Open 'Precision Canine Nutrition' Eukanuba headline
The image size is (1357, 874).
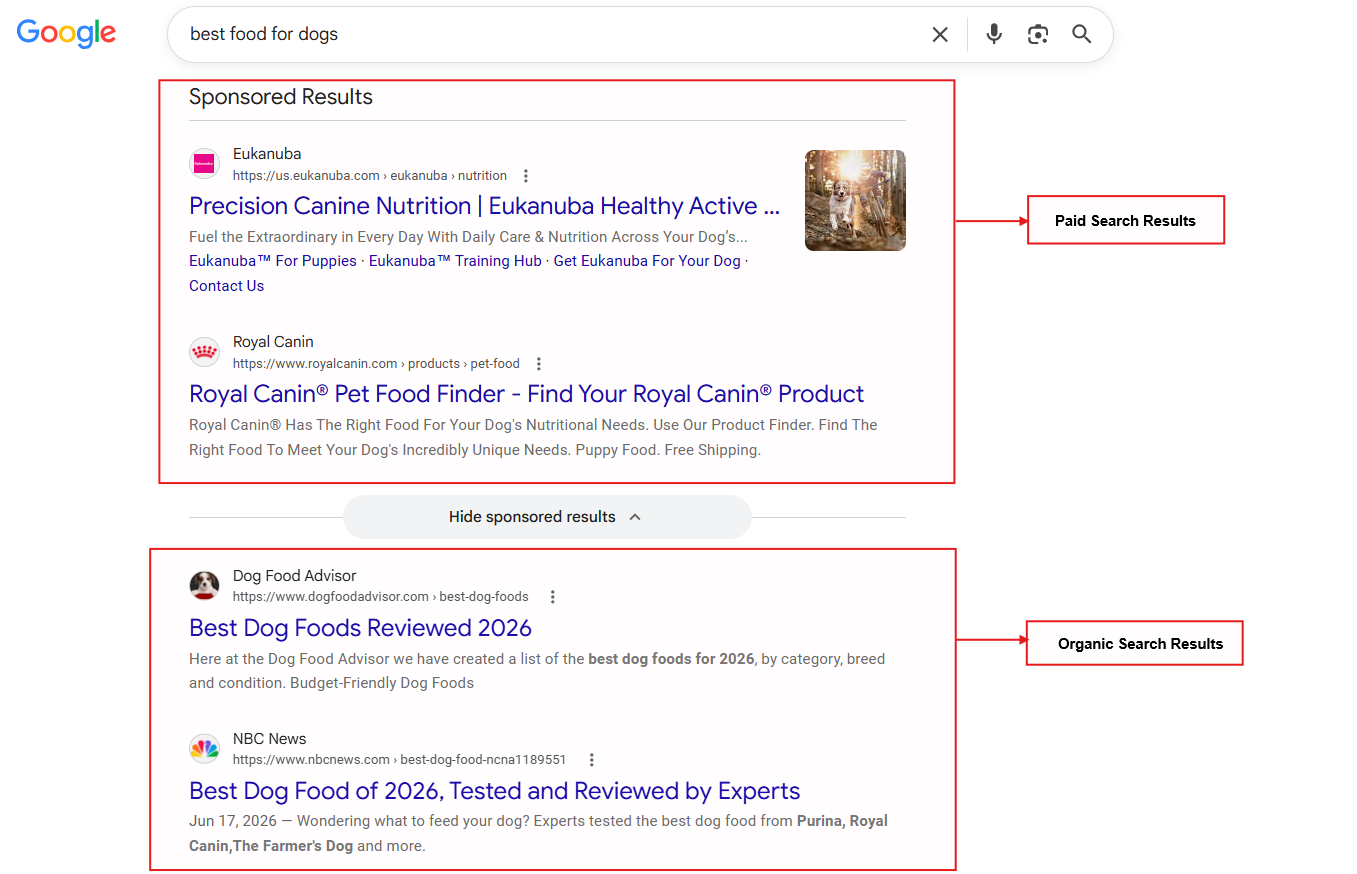484,206
